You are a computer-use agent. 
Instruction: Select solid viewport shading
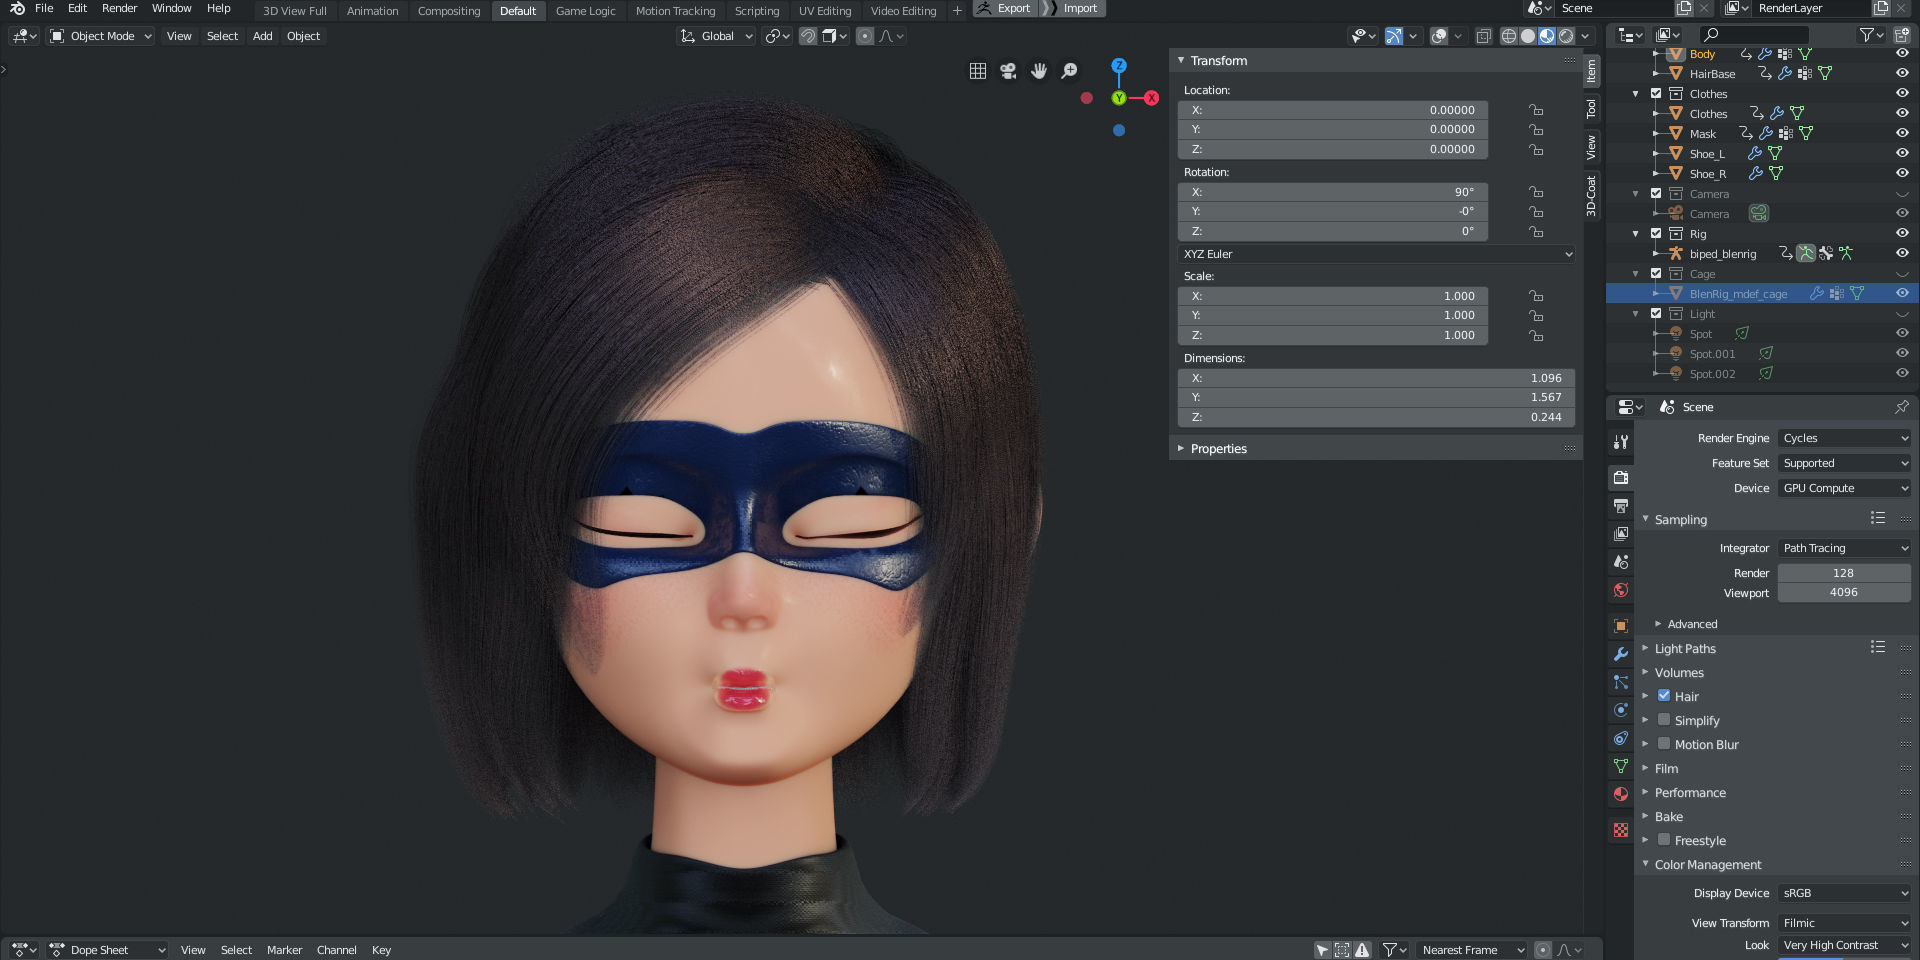tap(1528, 36)
